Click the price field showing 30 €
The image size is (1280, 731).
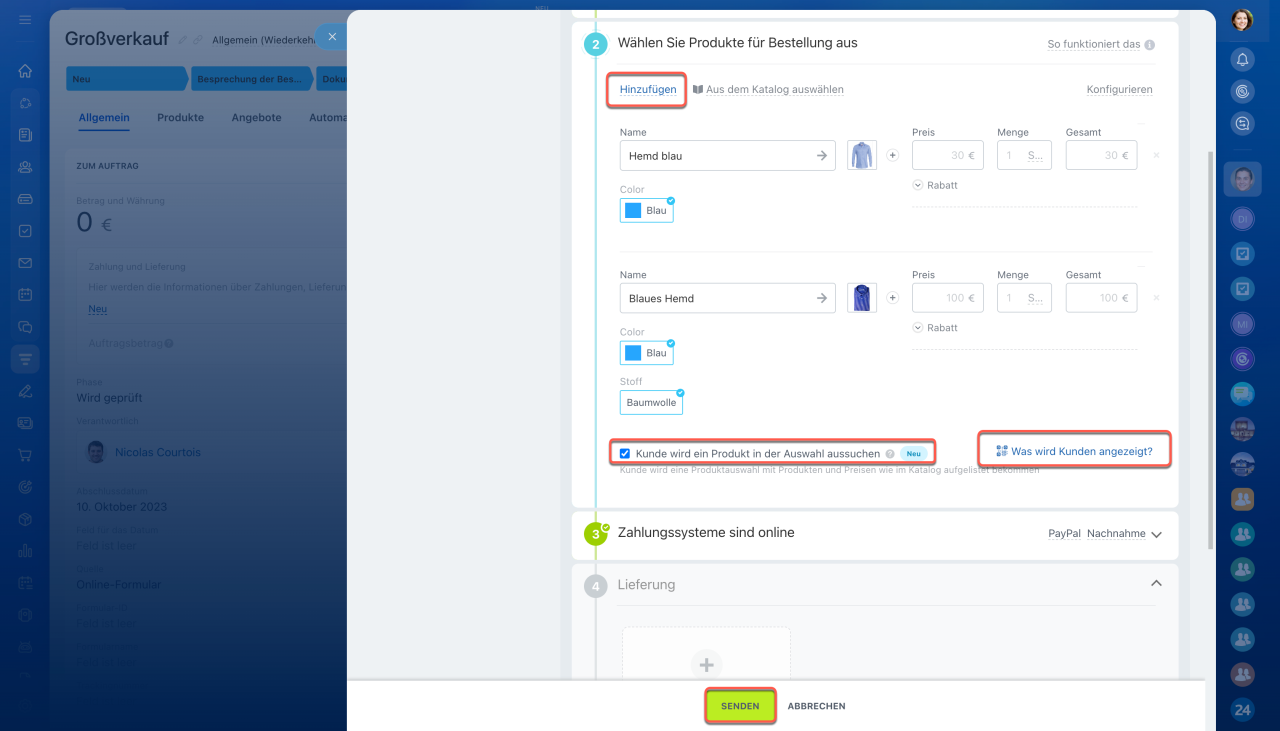(x=947, y=155)
